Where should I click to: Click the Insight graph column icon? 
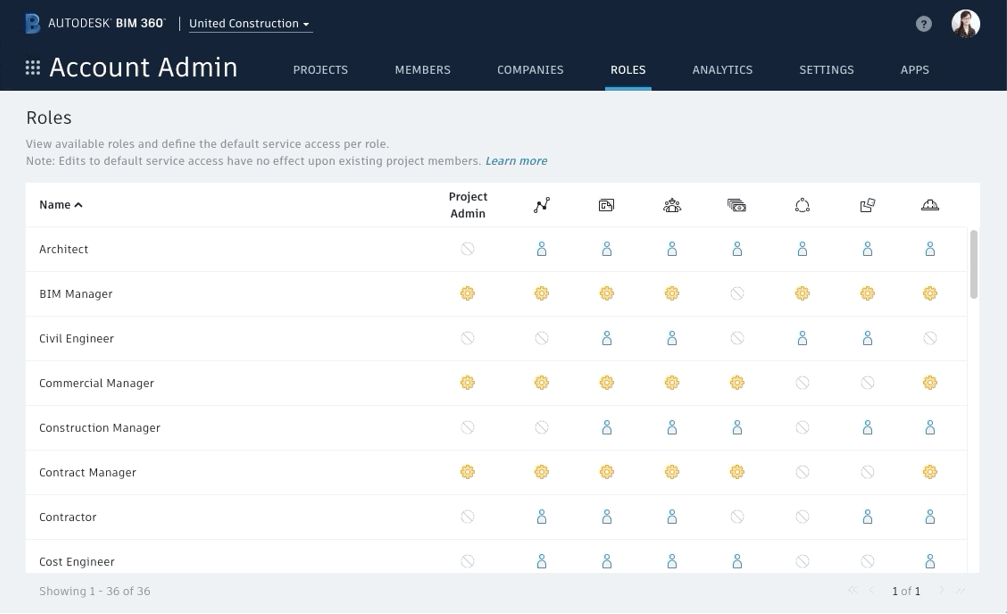541,205
